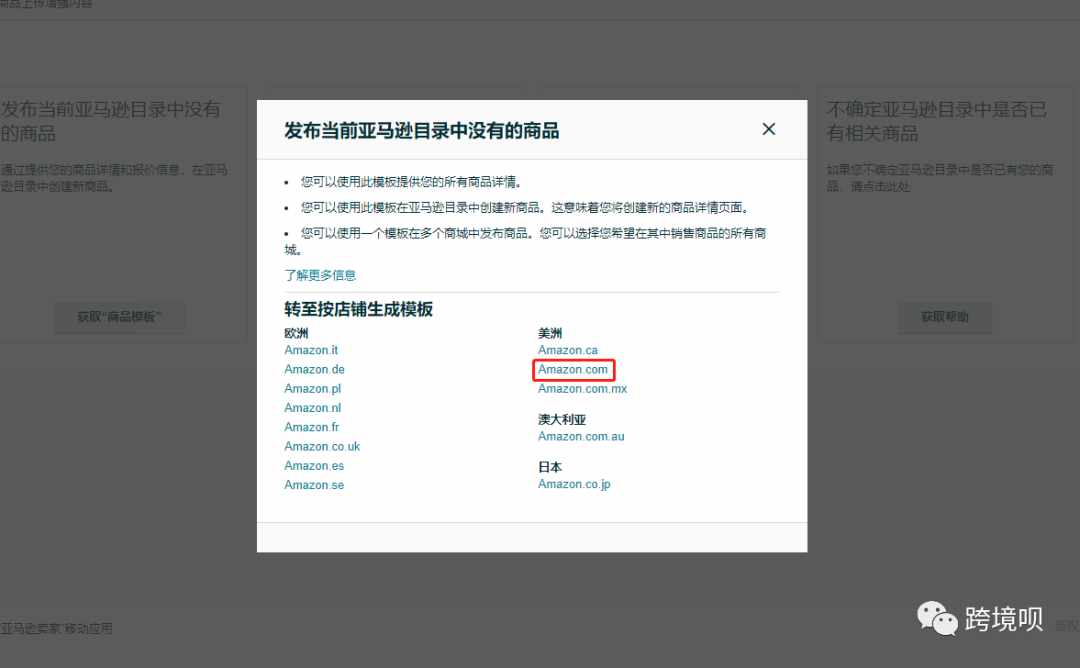This screenshot has height=668, width=1080.
Task: Click the 亚马逊卖家 移动应用 footer text
Action: (x=56, y=628)
